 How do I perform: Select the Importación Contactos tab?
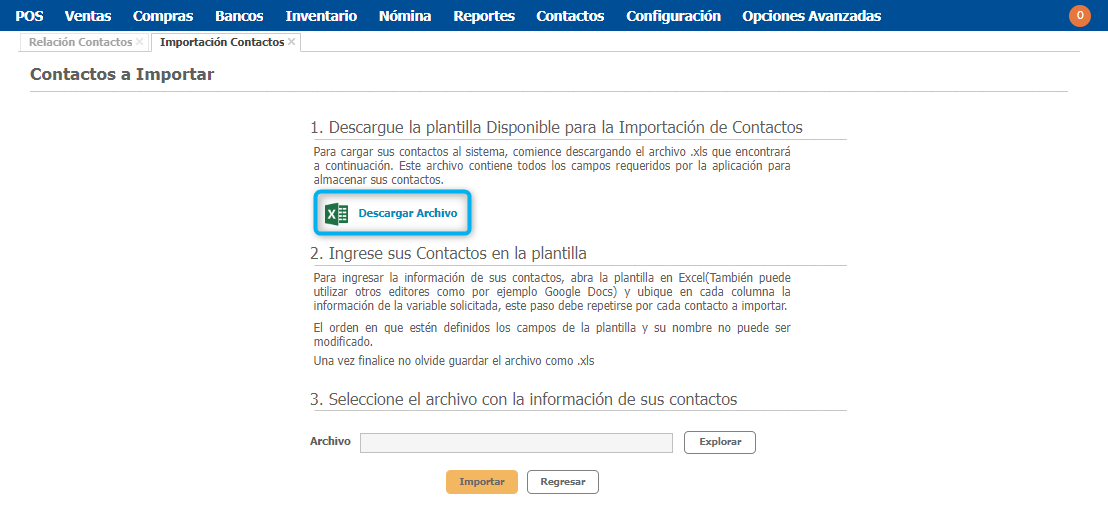tap(221, 42)
